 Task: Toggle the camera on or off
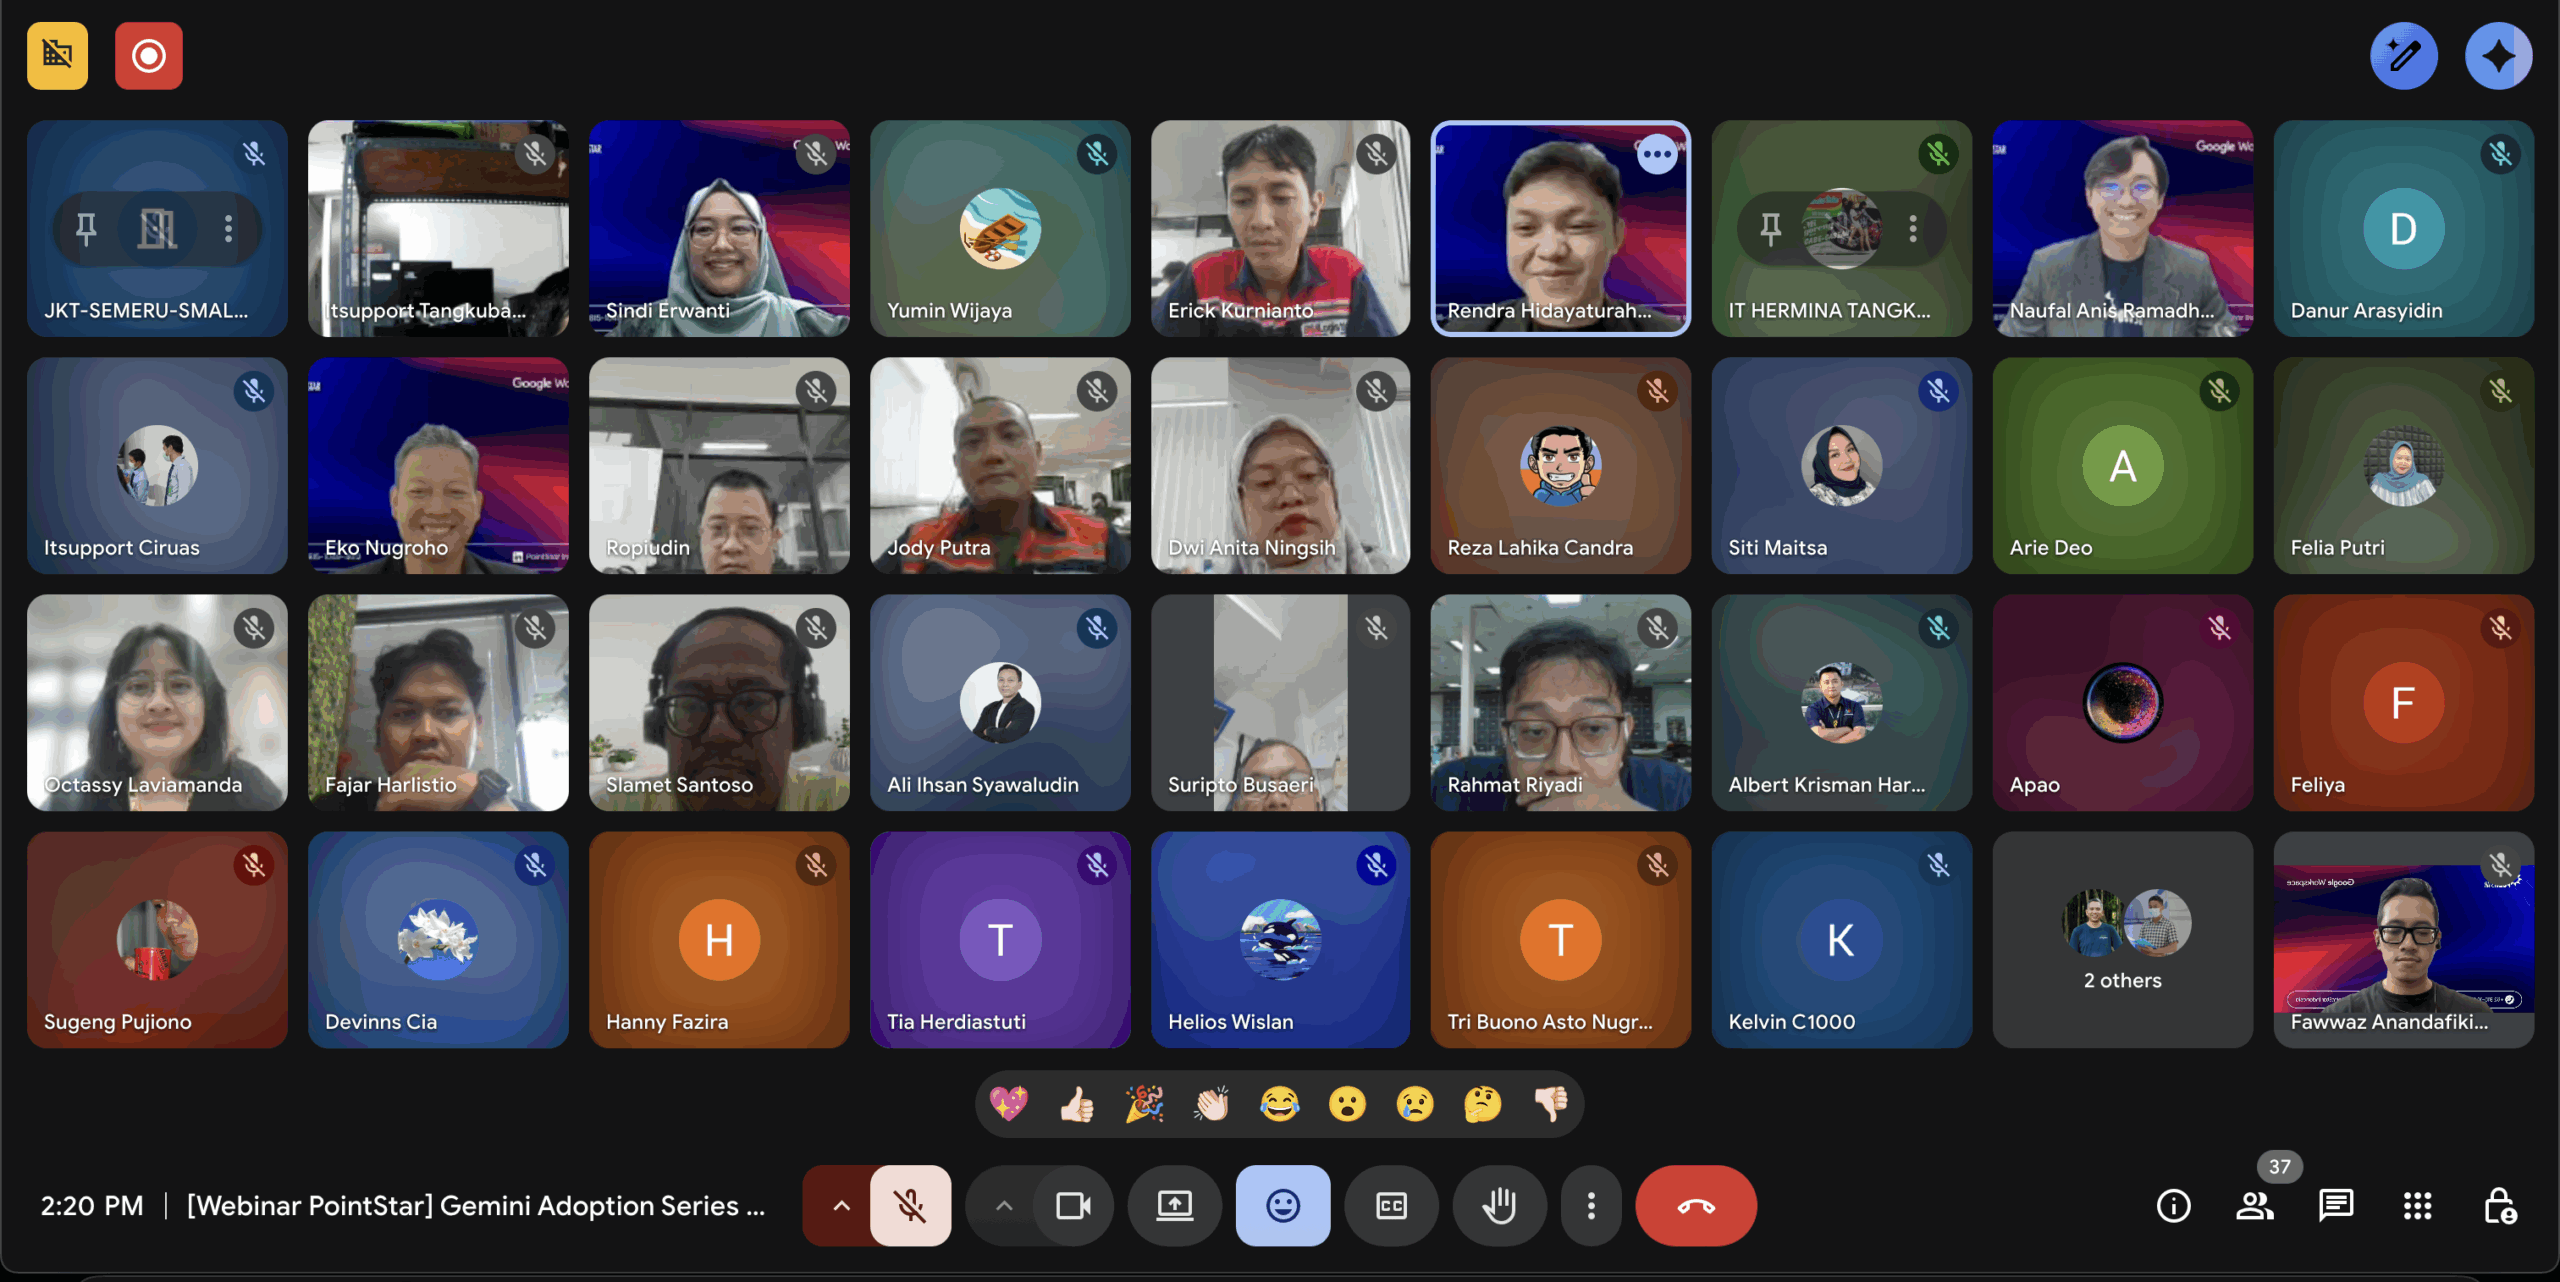(x=1073, y=1206)
